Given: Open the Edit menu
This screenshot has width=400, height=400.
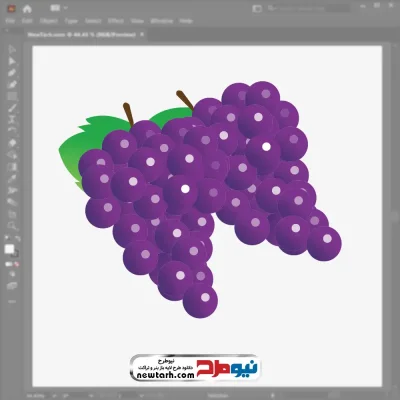Looking at the screenshot, I should (x=27, y=21).
